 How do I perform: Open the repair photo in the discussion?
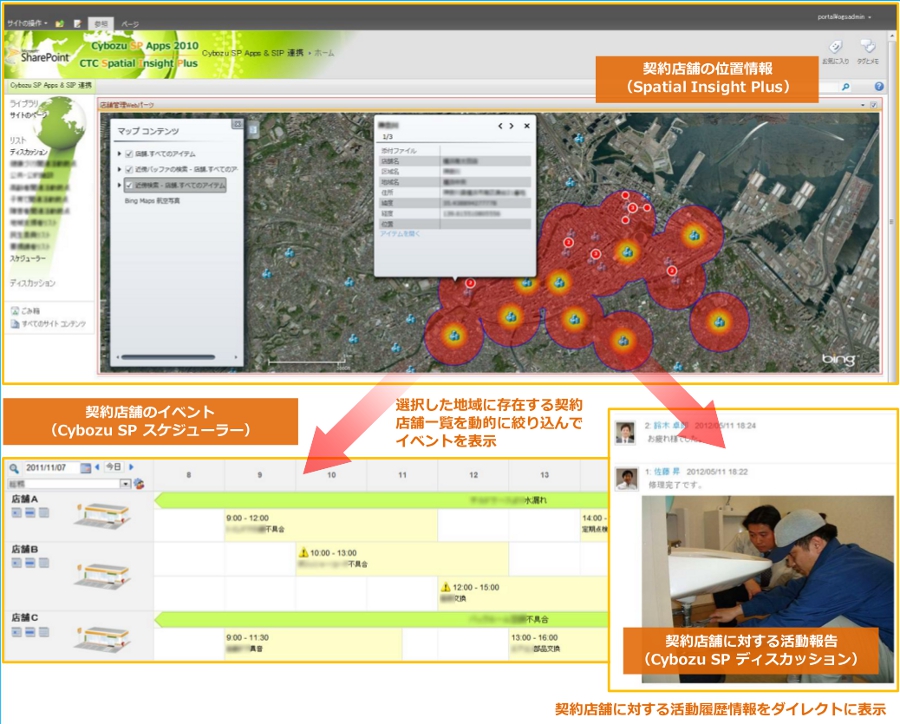click(x=767, y=589)
